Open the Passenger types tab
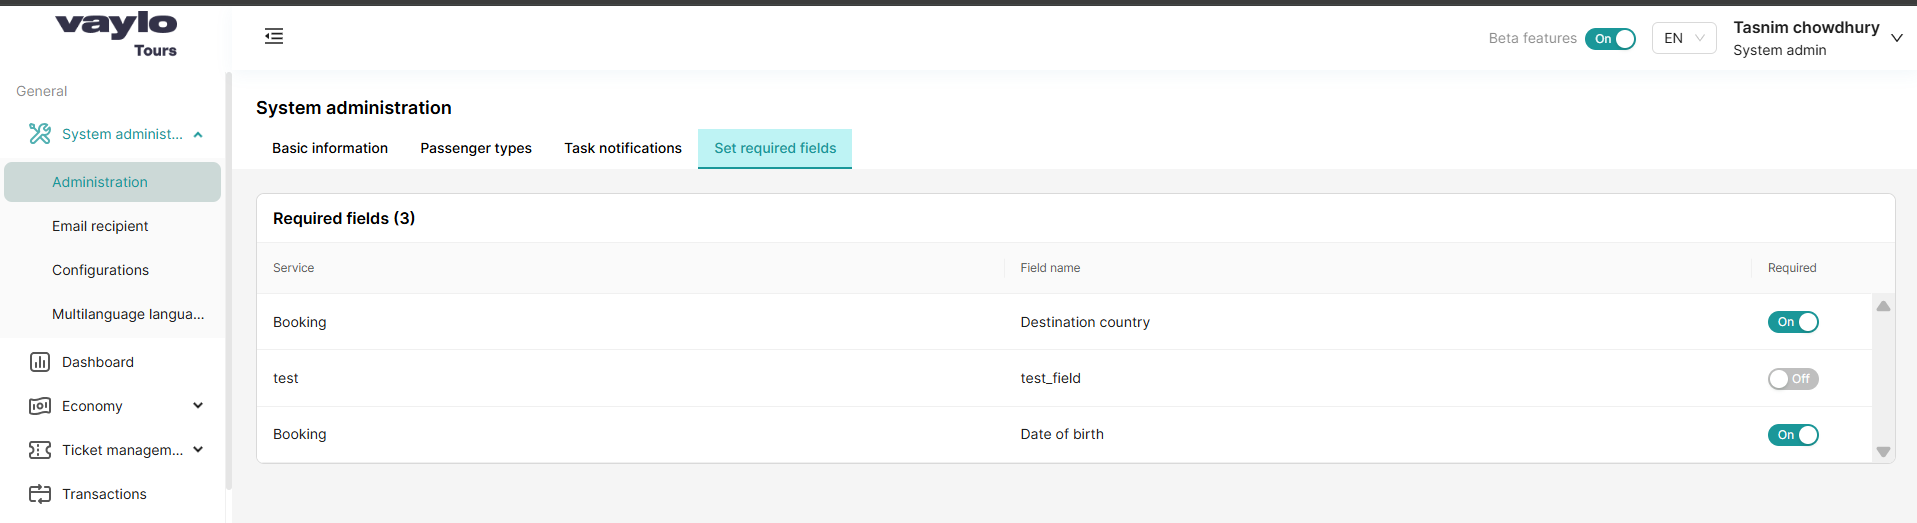Screen dimensions: 1917x523 476,148
